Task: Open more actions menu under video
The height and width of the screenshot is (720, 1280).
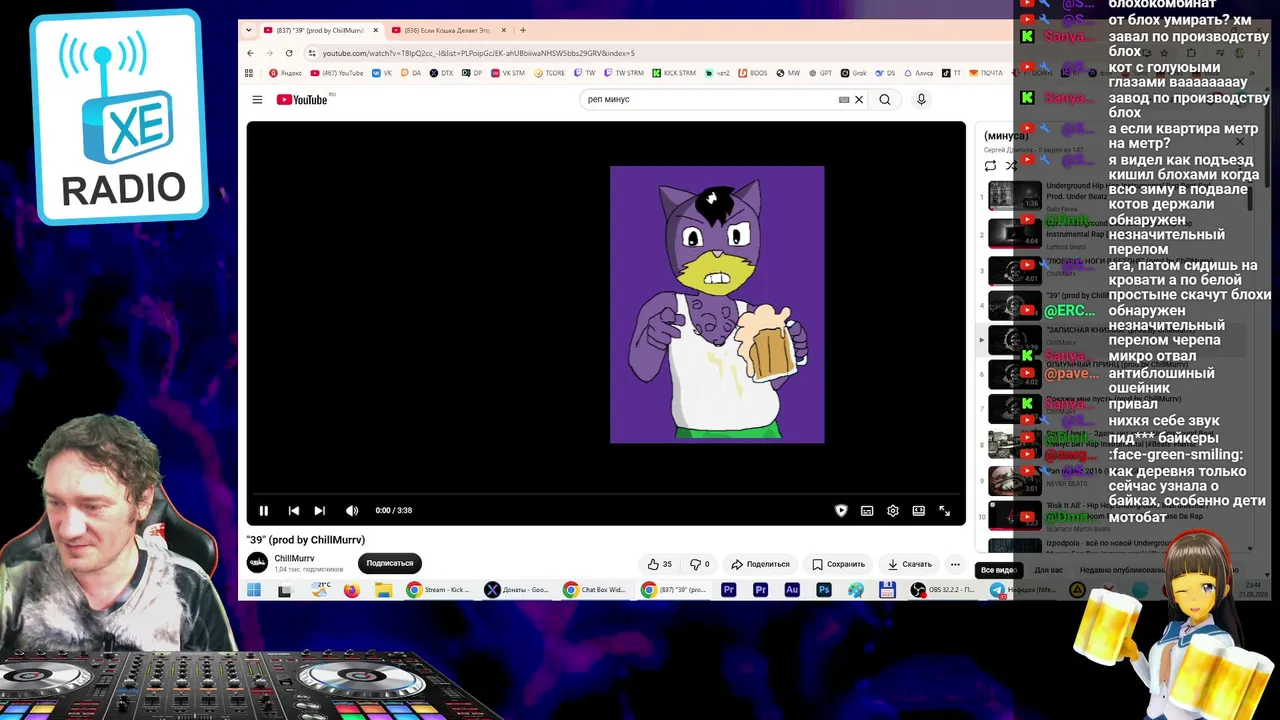Action: [x=955, y=564]
